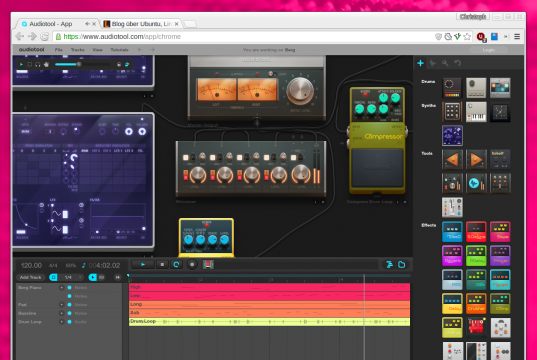Open the waveform samples tab in side panel
Image resolution: width=537 pixels, height=360 pixels.
[x=433, y=63]
